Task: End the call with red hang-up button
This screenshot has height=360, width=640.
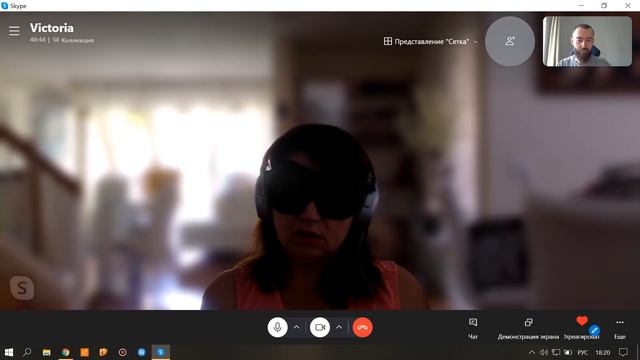Action: [362, 327]
